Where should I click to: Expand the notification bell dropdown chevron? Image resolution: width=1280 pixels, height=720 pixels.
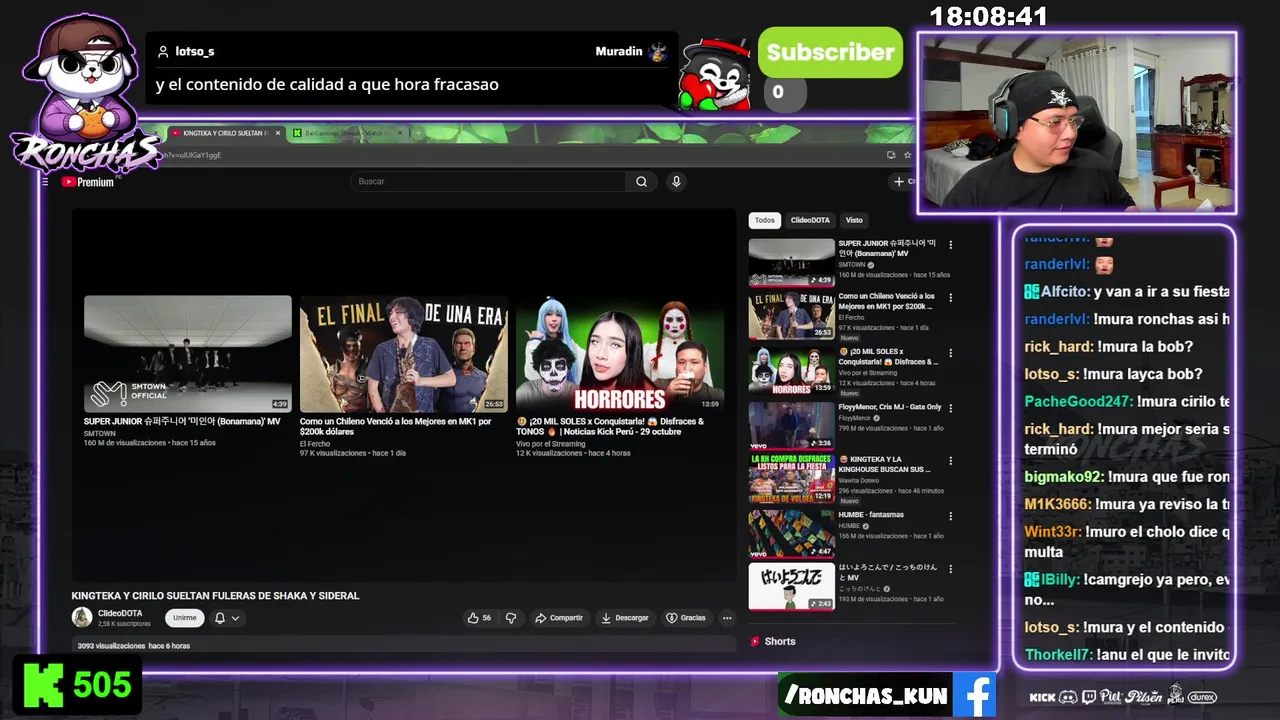236,618
